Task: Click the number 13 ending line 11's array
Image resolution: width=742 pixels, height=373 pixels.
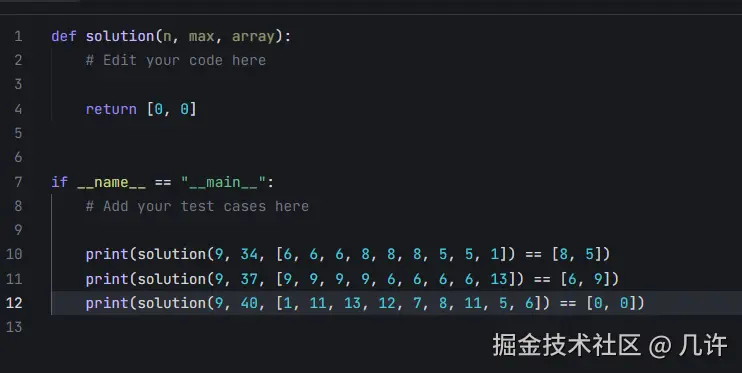Action: 499,279
